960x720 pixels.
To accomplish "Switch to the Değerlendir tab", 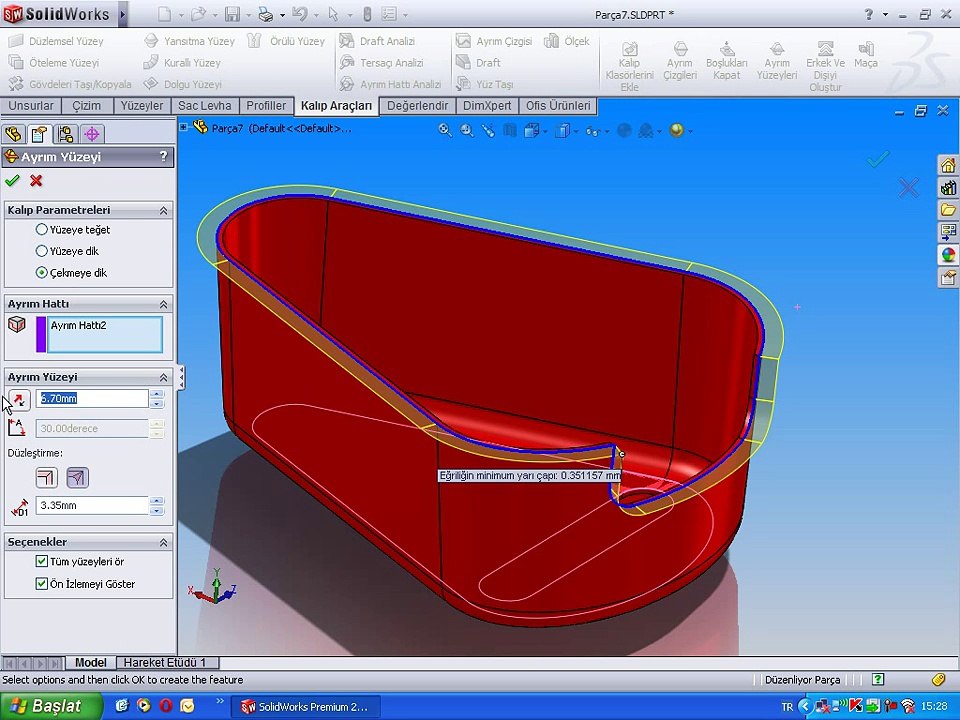I will 418,105.
